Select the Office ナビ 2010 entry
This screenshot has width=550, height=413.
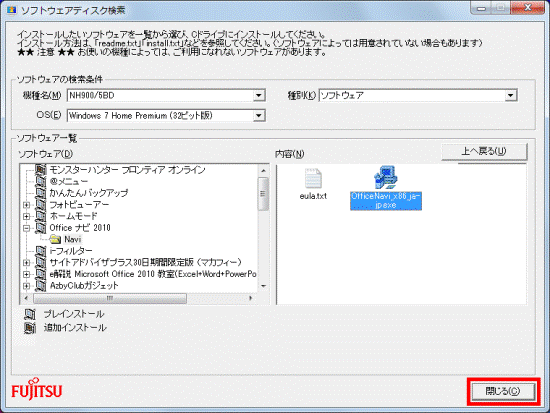tap(80, 228)
